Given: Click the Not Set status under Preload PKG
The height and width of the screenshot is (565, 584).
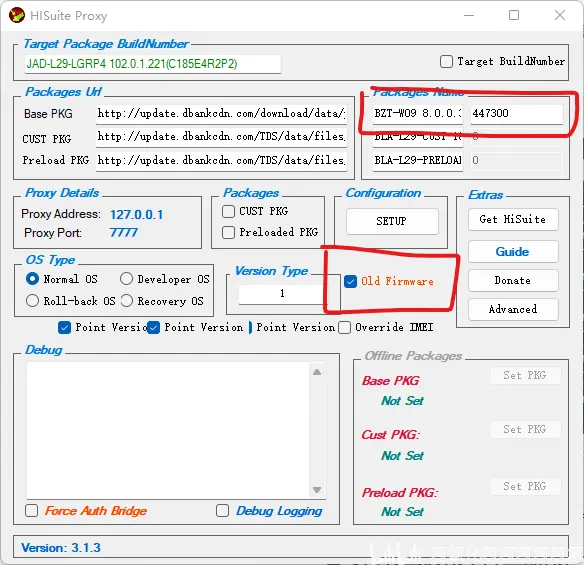Looking at the screenshot, I should [402, 512].
